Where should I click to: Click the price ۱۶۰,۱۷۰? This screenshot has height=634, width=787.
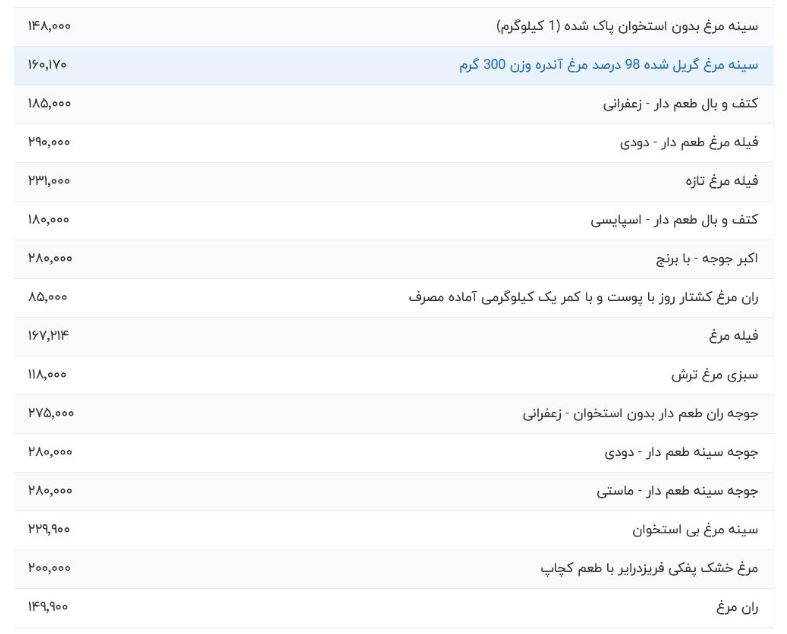[x=47, y=65]
